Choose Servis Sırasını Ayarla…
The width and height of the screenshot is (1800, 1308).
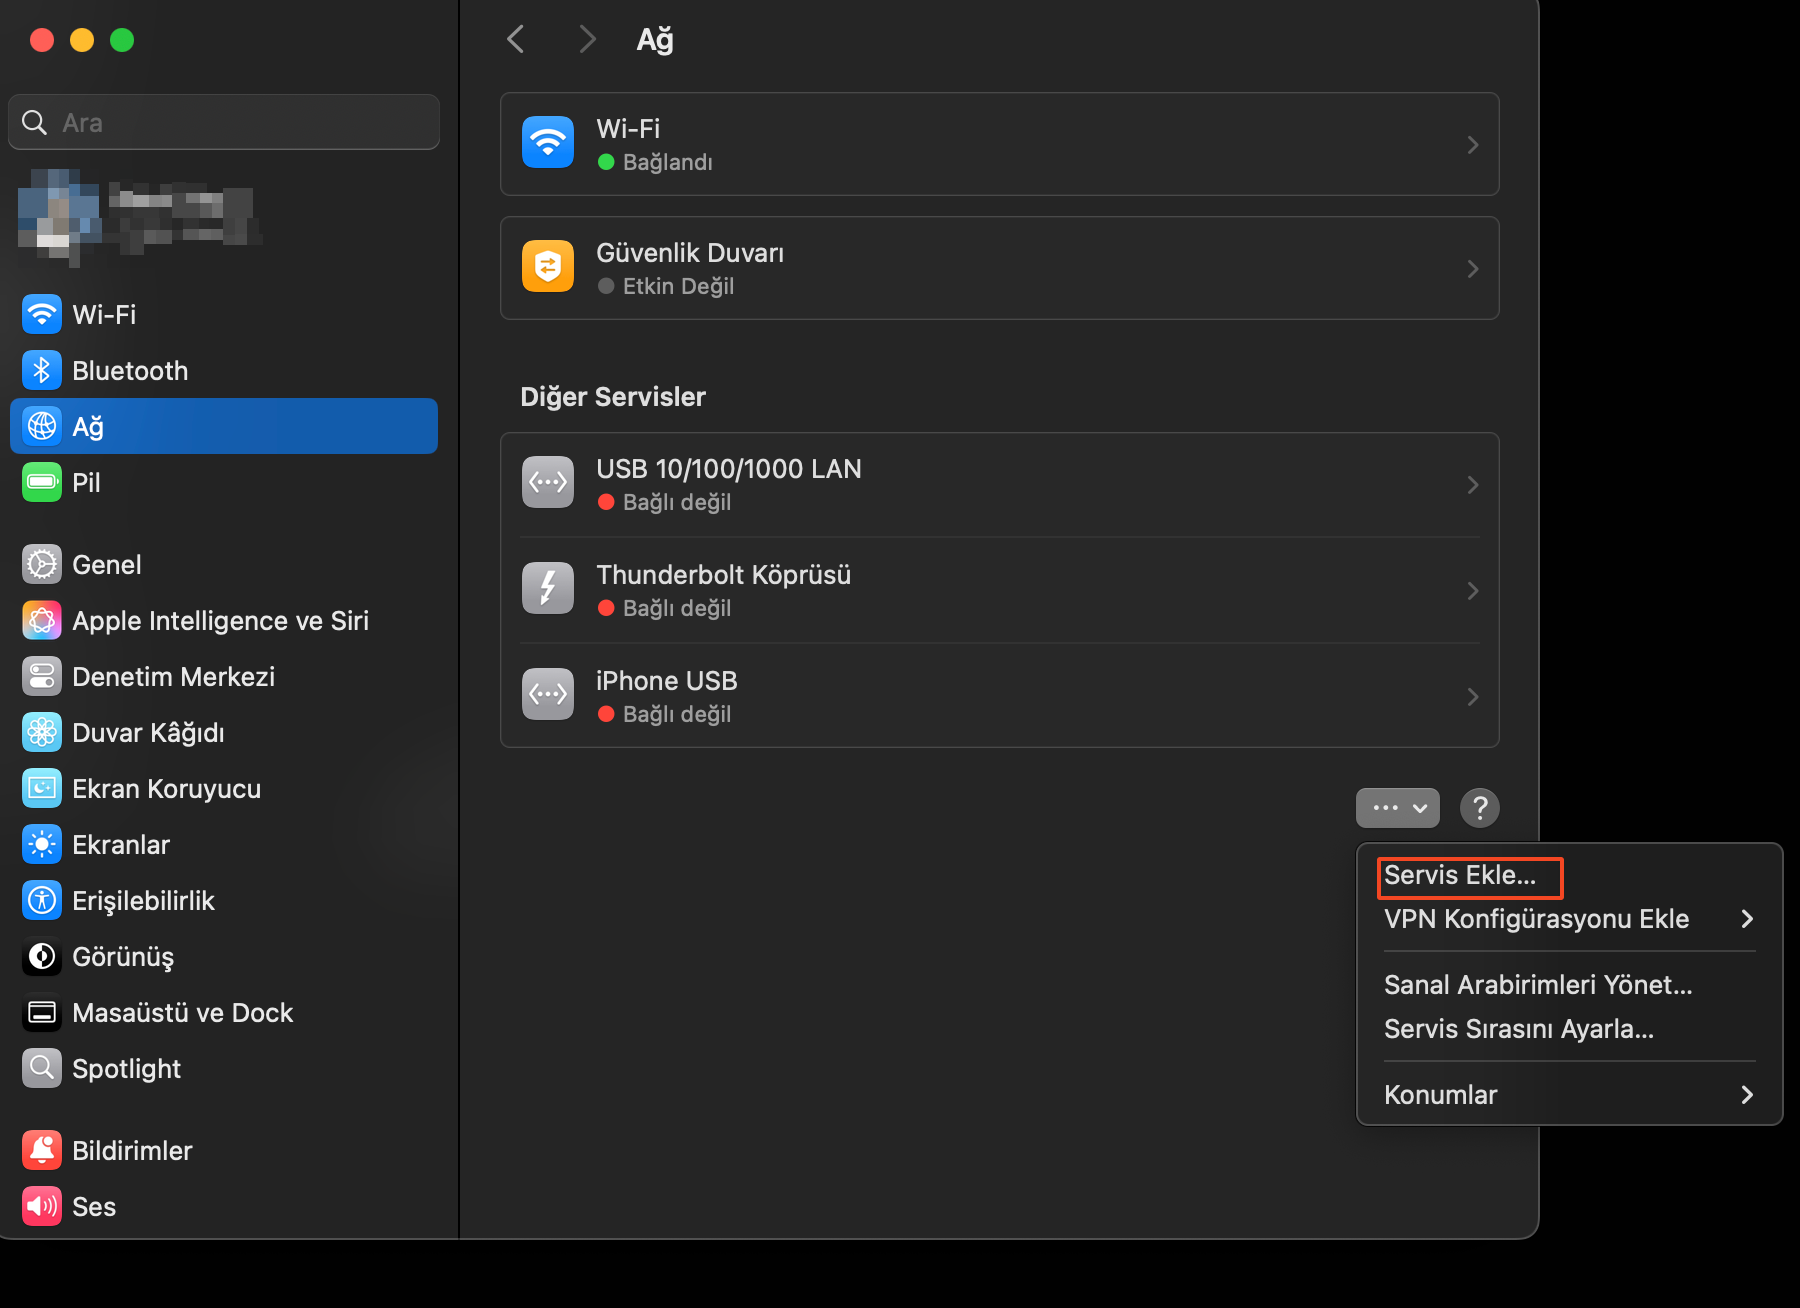tap(1570, 1029)
